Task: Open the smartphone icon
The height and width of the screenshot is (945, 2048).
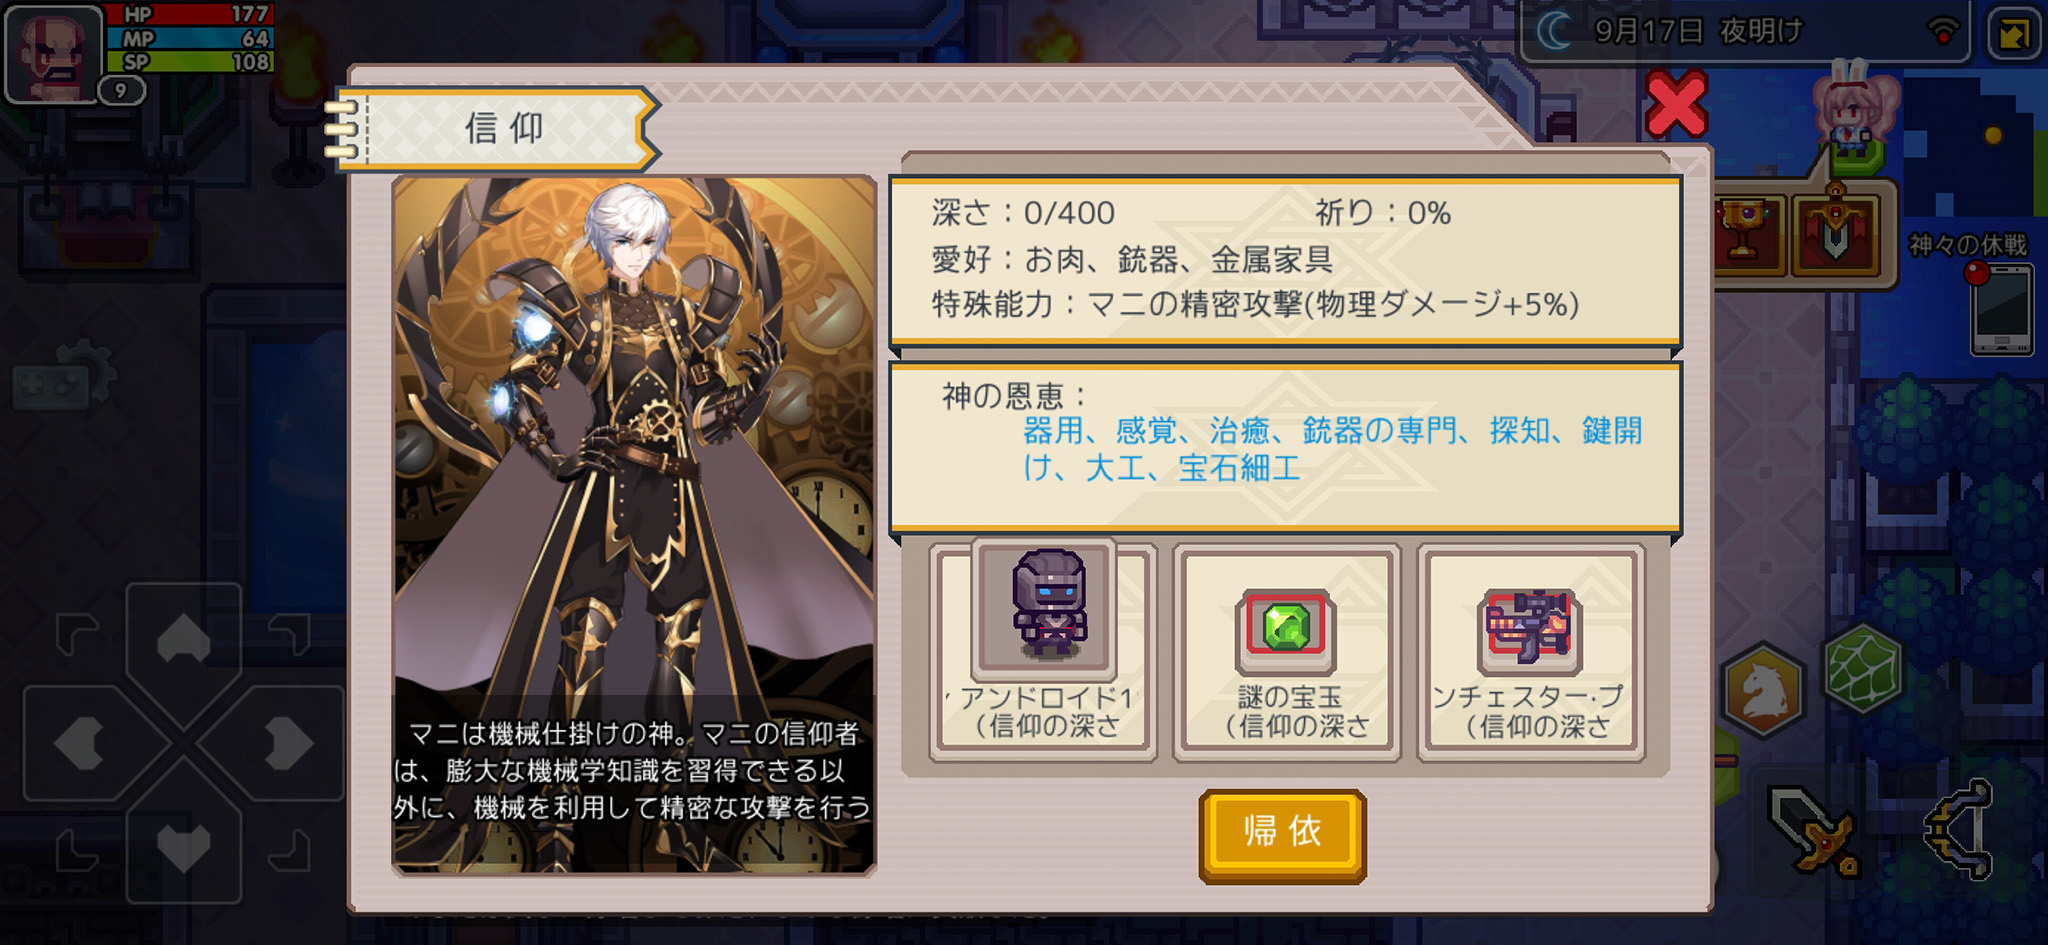Action: coord(2001,312)
